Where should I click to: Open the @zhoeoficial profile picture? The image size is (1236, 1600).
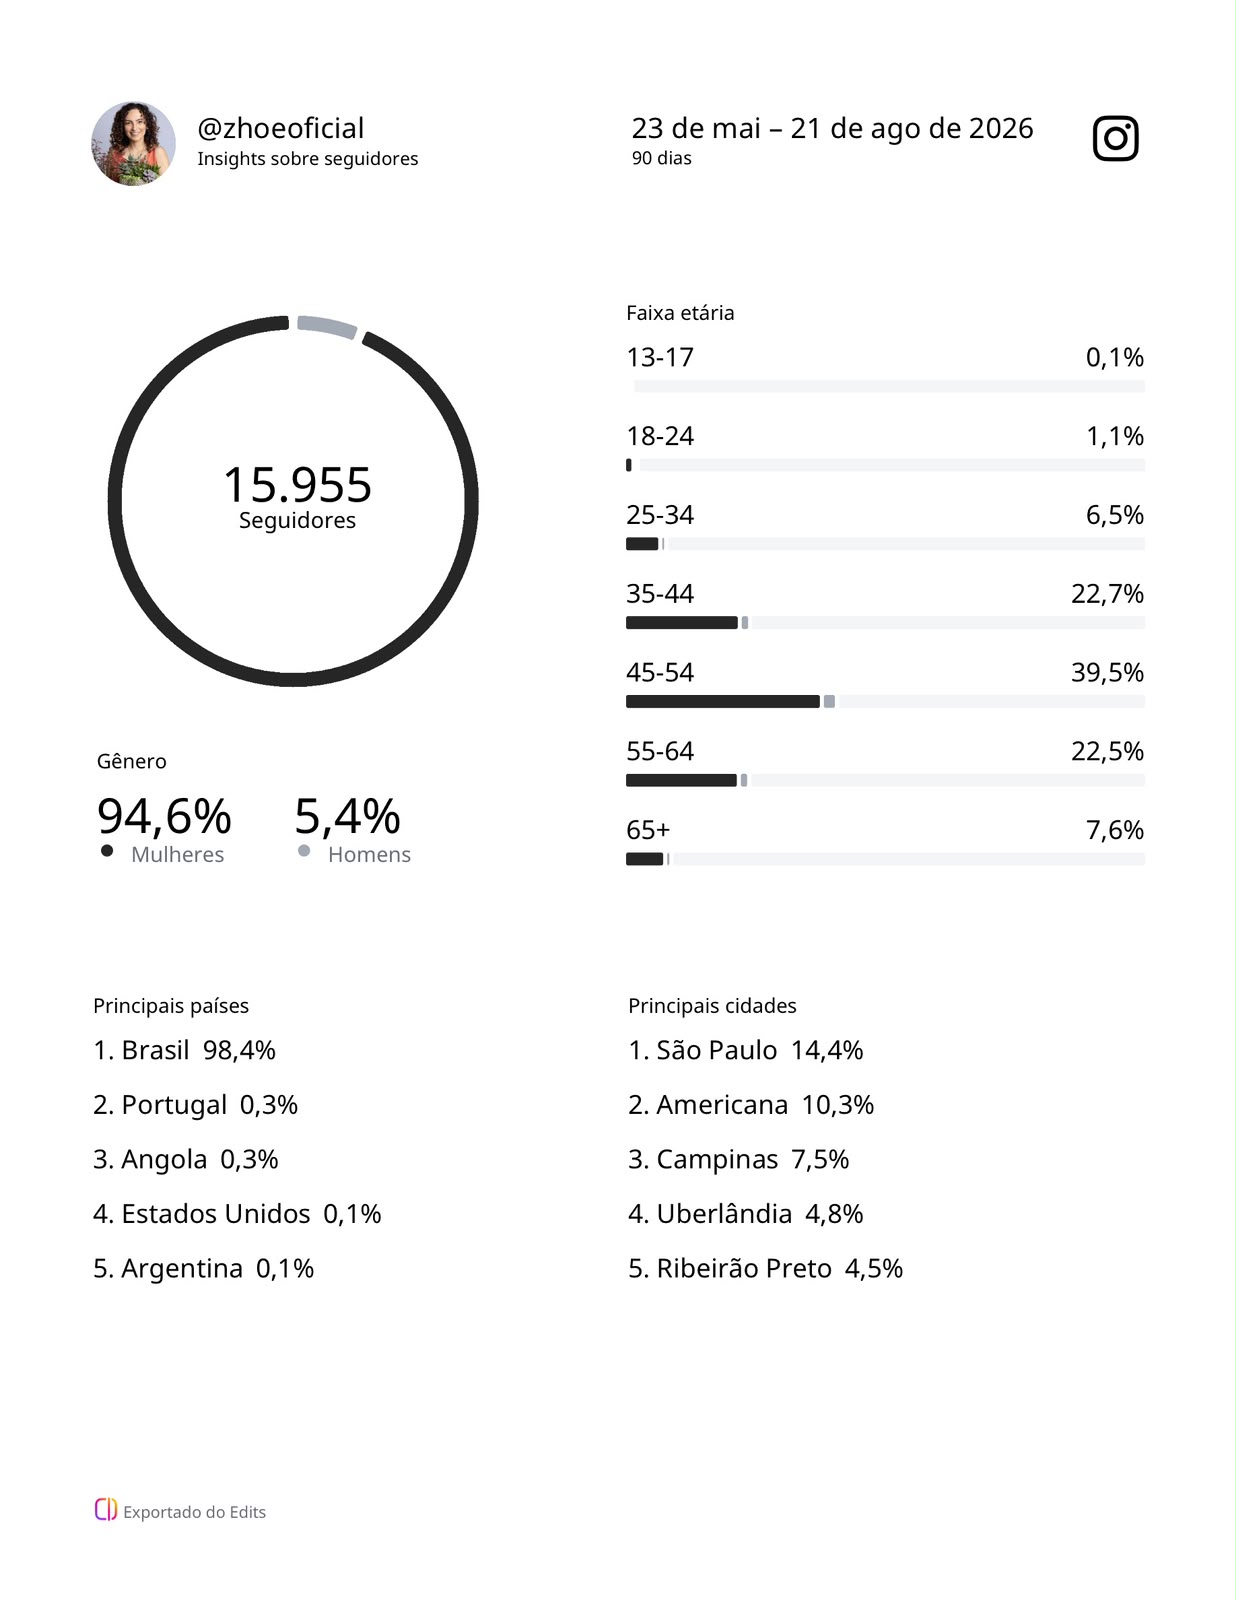click(133, 143)
